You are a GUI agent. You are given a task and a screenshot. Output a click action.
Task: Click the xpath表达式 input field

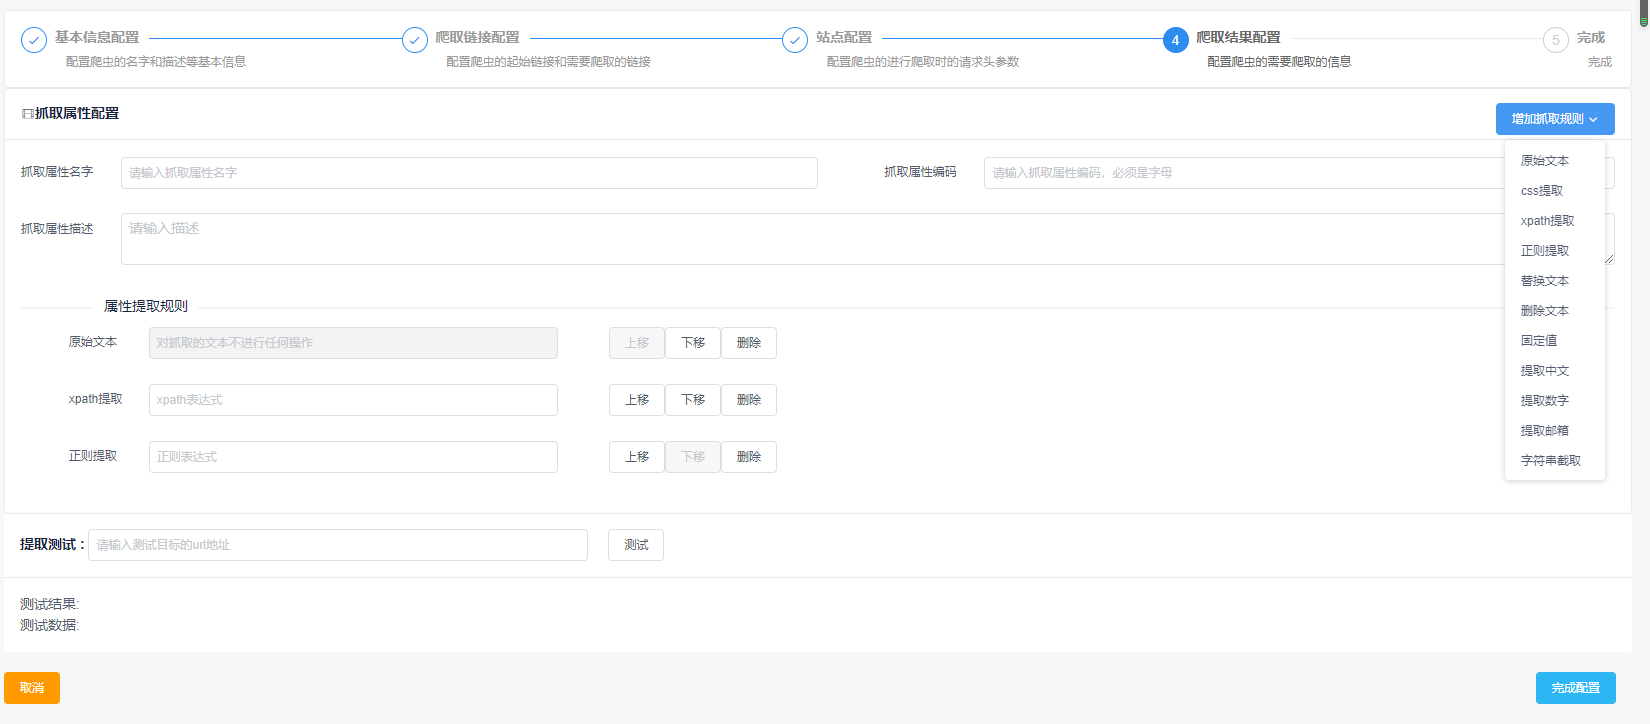pos(353,400)
